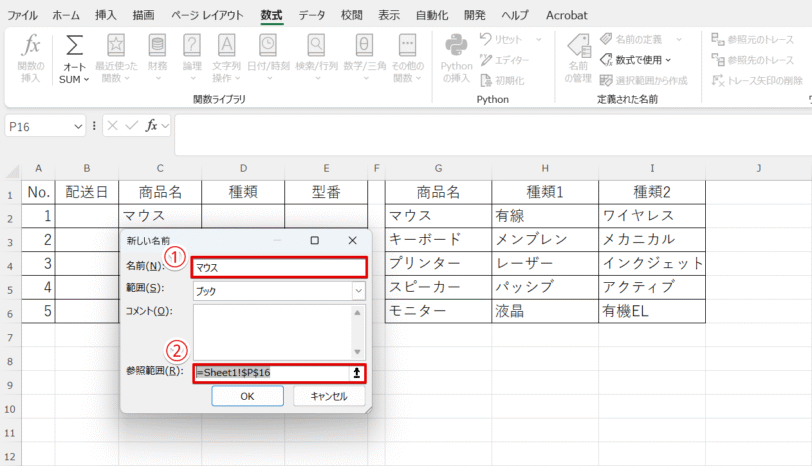The width and height of the screenshot is (812, 466).
Task: Switch to the ページレイアウト tab
Action: tap(207, 15)
